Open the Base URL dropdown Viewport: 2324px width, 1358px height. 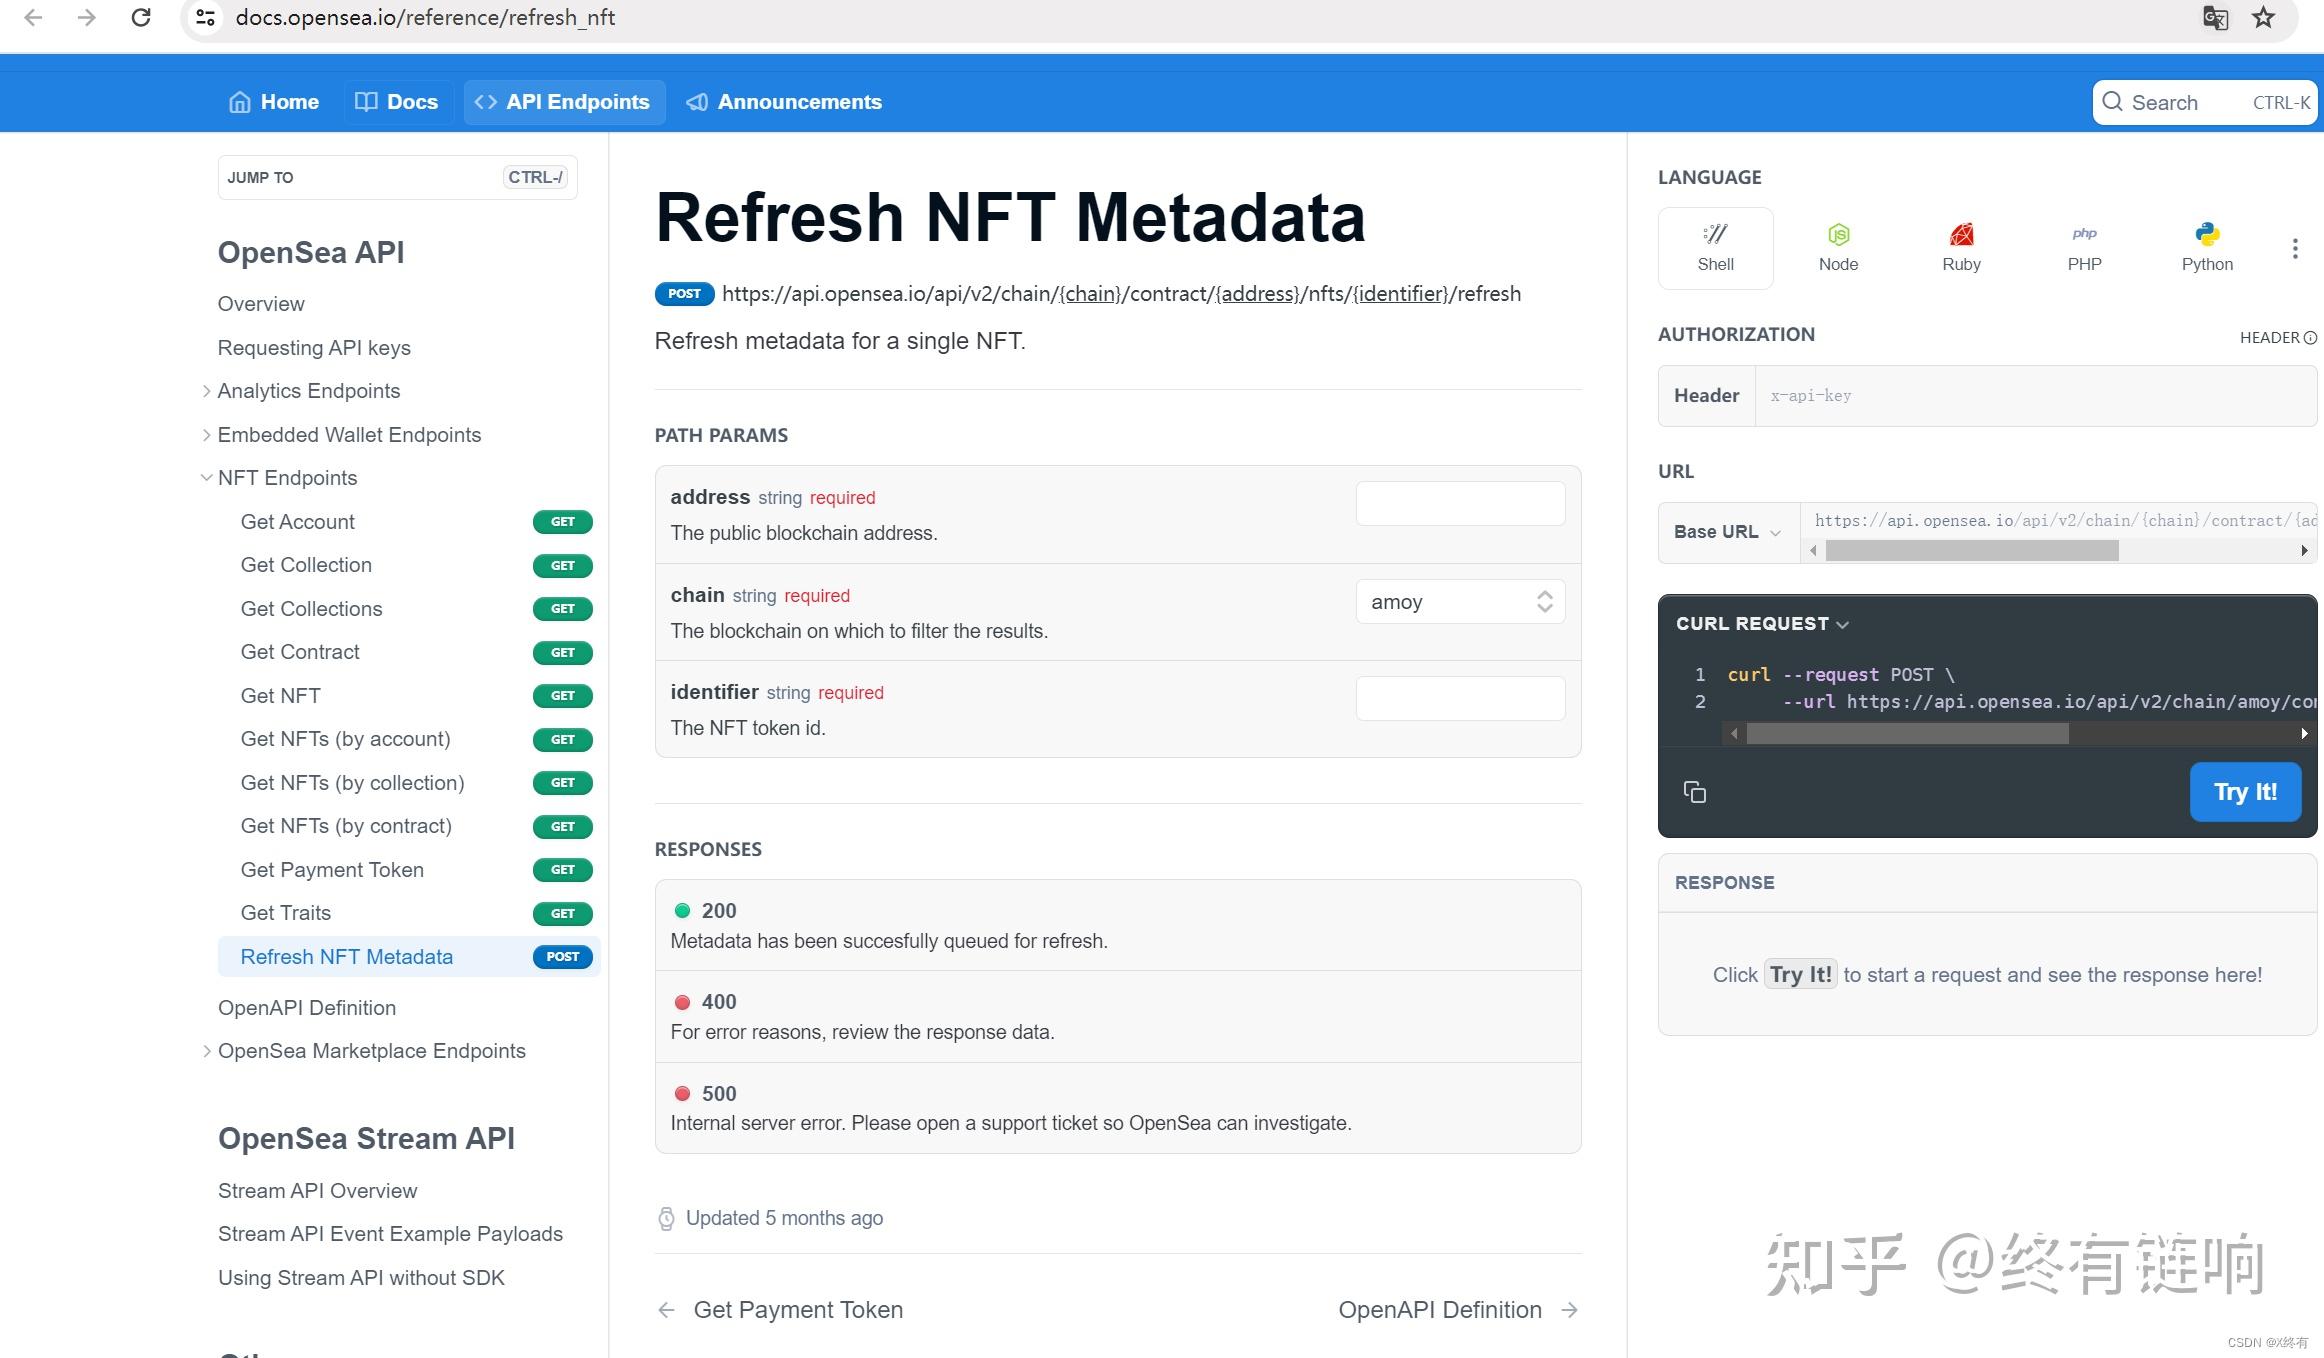click(1727, 532)
